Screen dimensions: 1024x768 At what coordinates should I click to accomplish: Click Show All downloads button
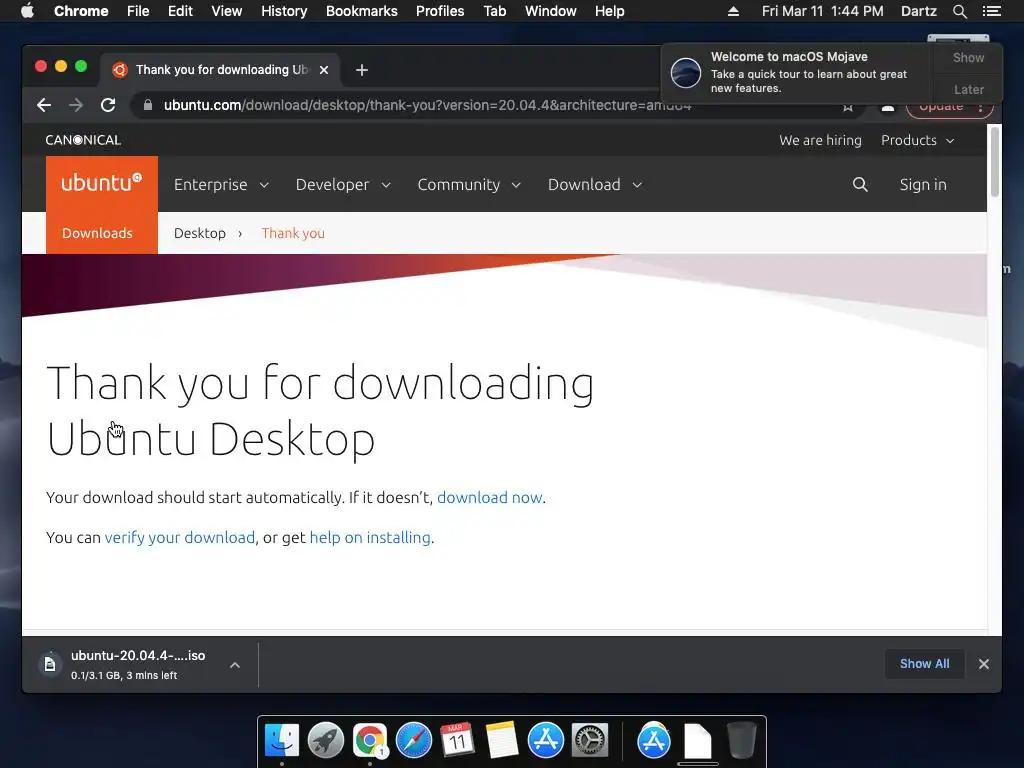924,664
